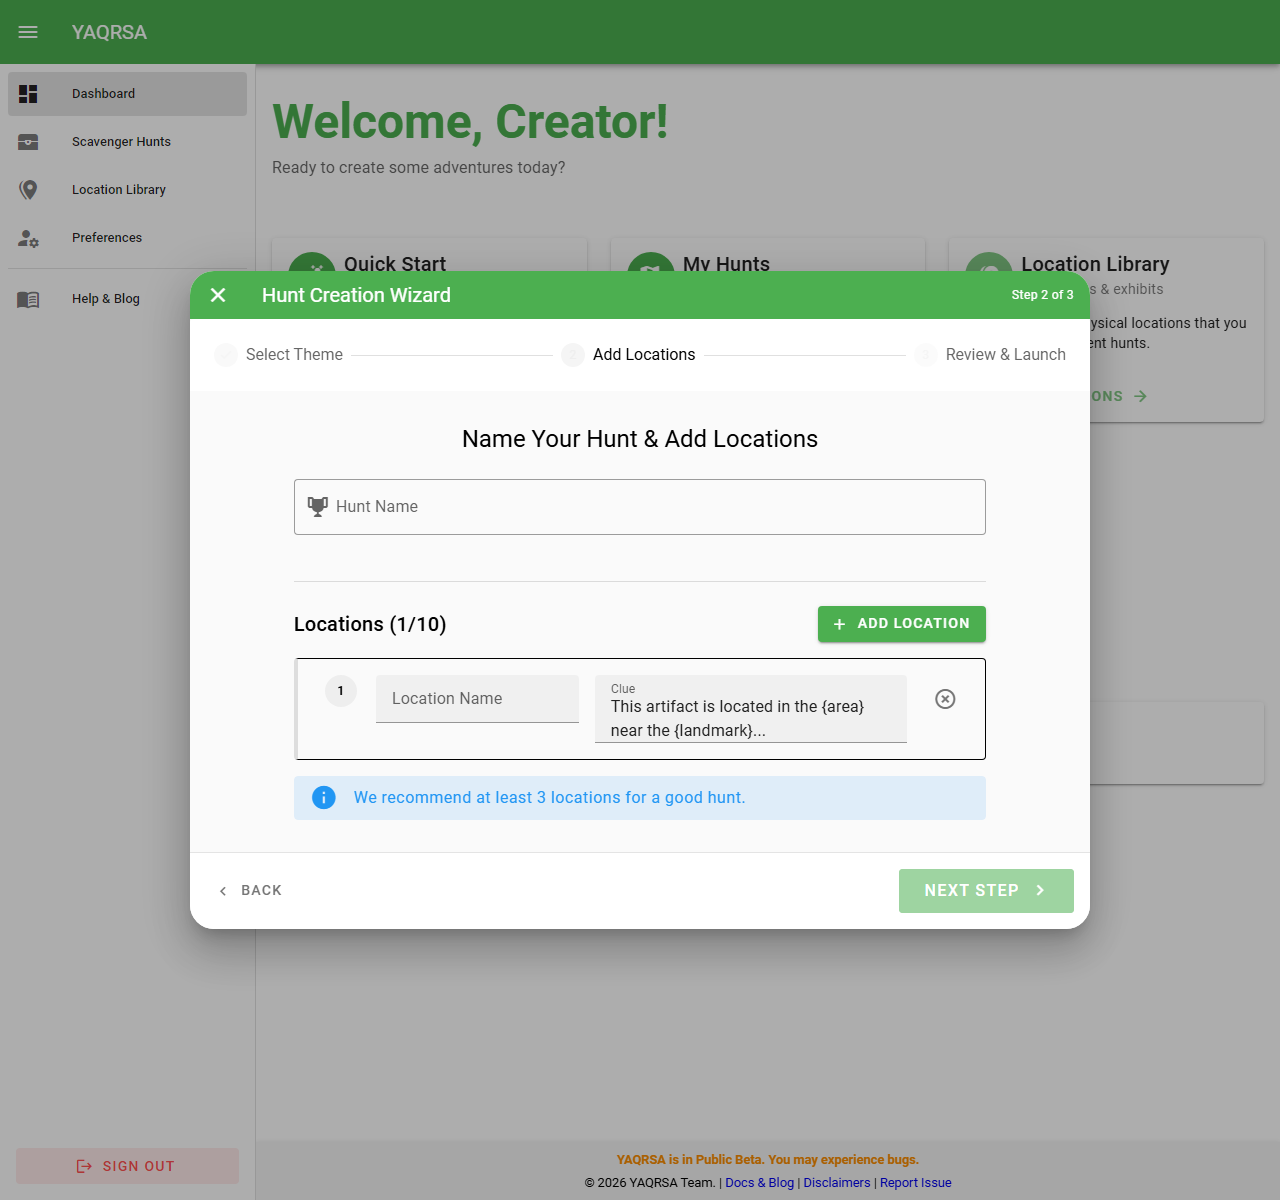
Task: Click the Scavenger Hunts chest icon
Action: click(28, 142)
